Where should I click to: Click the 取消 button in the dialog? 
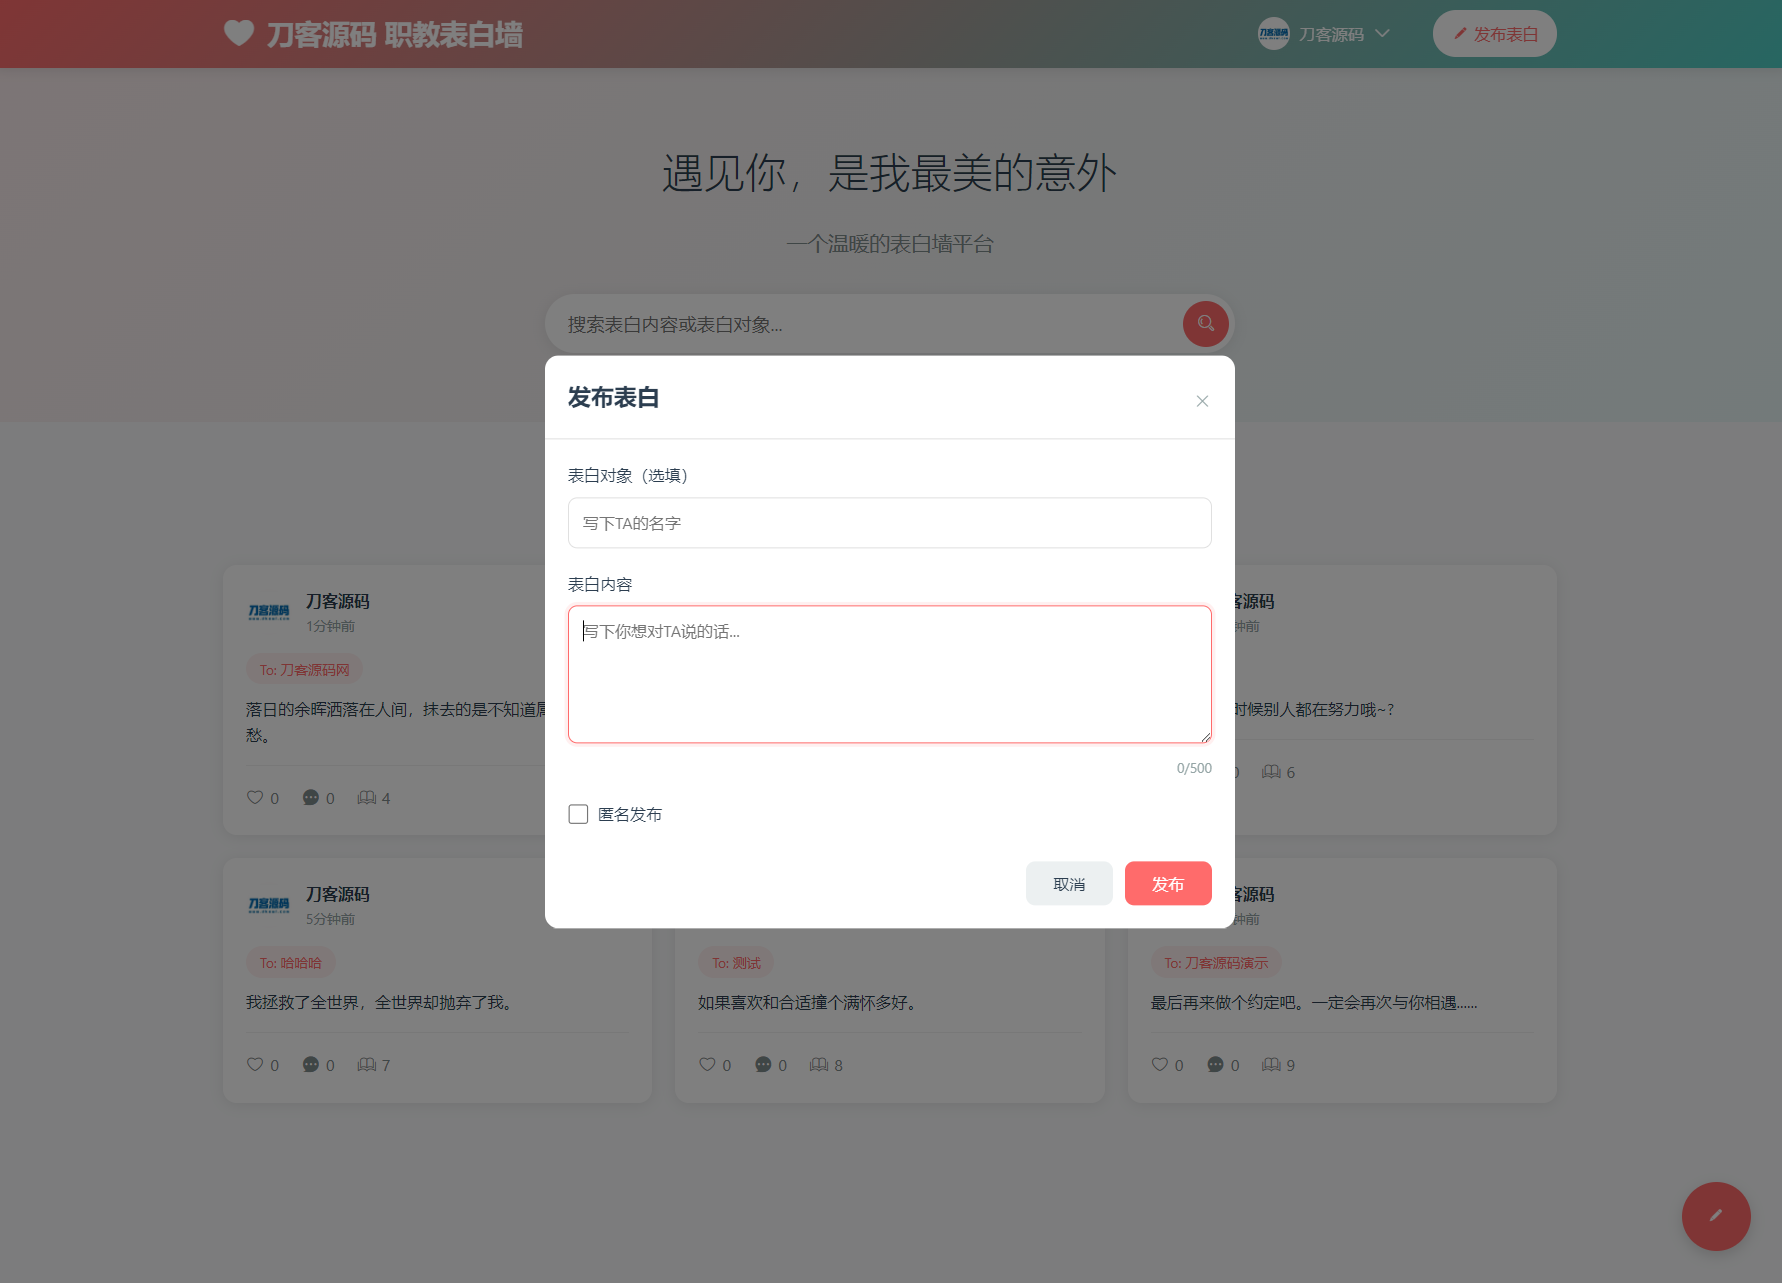[1068, 883]
